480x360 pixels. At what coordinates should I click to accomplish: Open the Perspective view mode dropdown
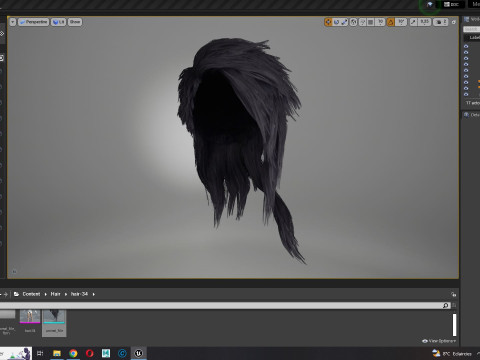33,22
